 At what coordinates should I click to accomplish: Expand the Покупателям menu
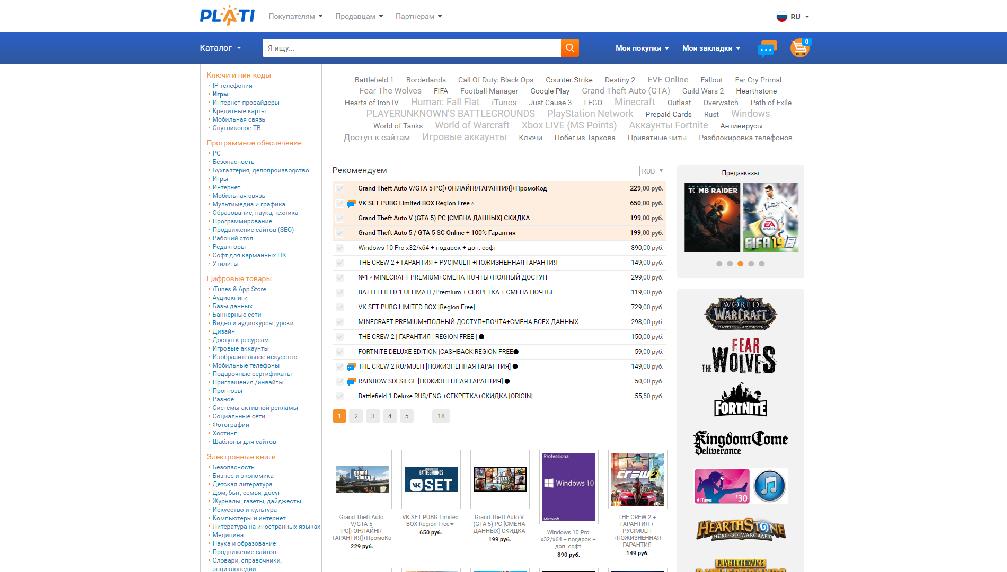coord(295,17)
